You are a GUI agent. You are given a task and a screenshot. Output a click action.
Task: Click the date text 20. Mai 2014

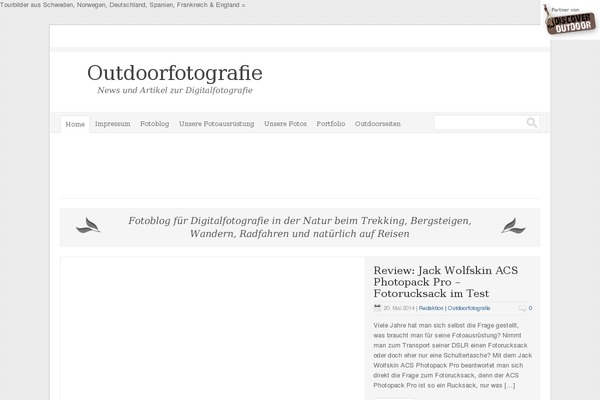click(x=399, y=308)
